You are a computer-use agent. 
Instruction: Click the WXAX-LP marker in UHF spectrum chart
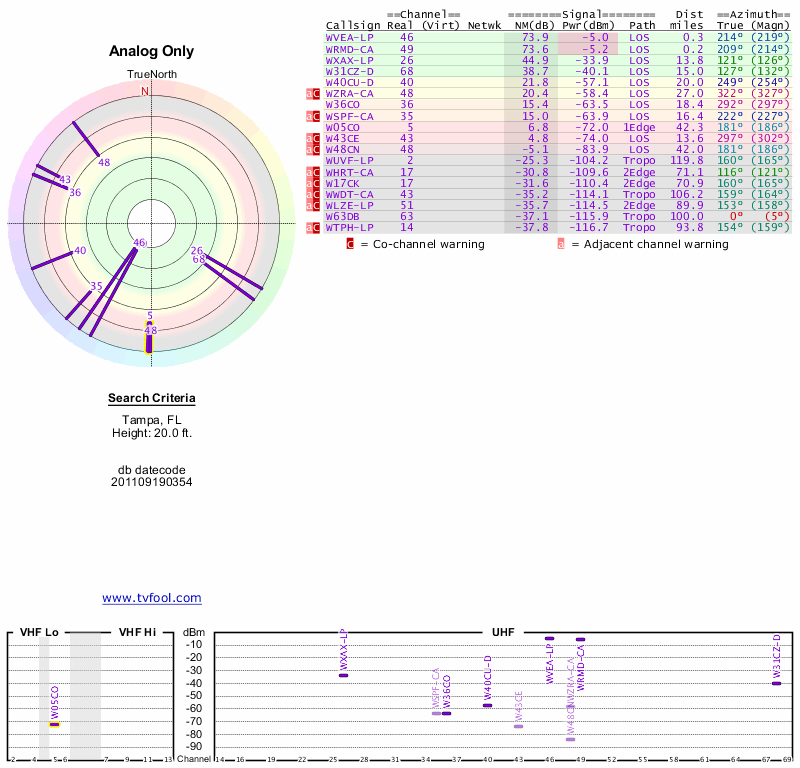coord(343,675)
